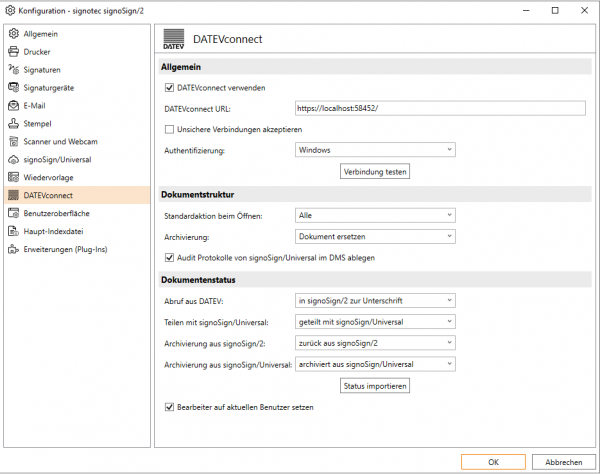Image resolution: width=600 pixels, height=474 pixels.
Task: Click the Signaturen icon in sidebar
Action: pyautogui.click(x=14, y=70)
